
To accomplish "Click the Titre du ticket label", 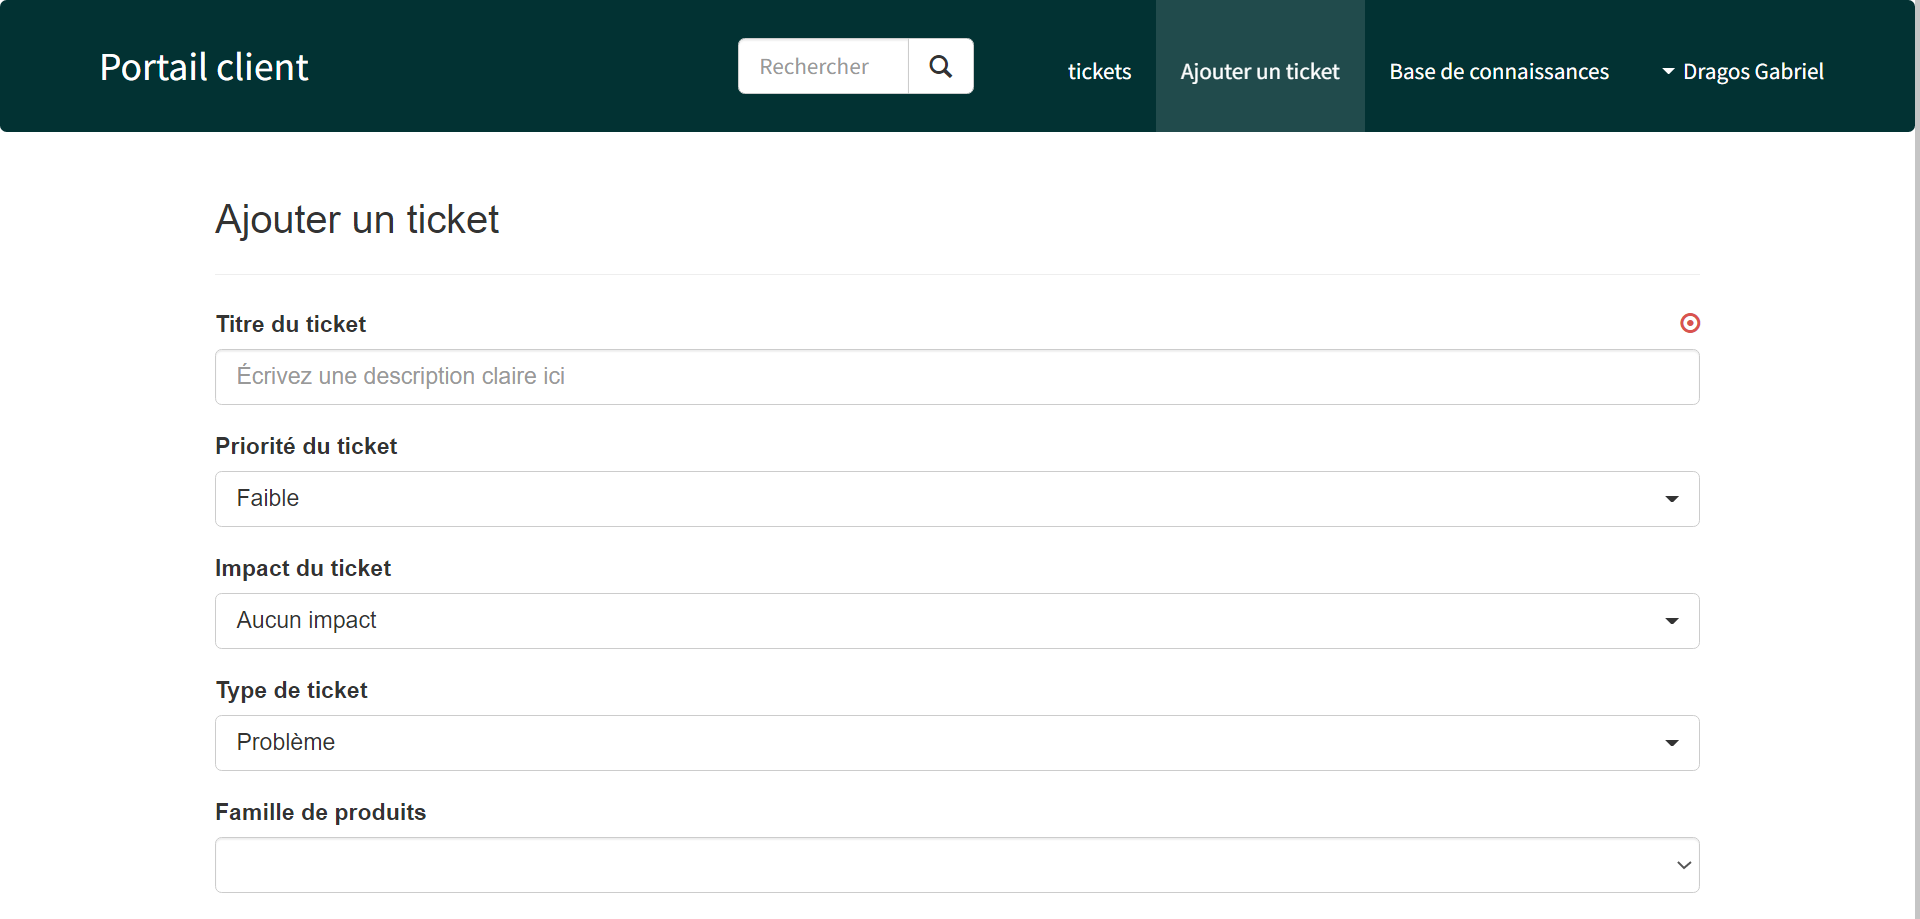I will click(291, 324).
